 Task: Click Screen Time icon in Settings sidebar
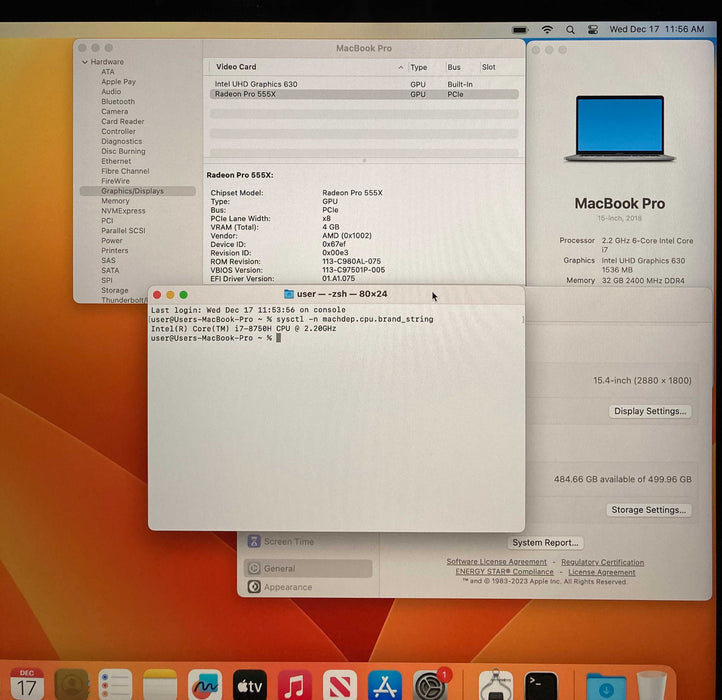pos(254,541)
